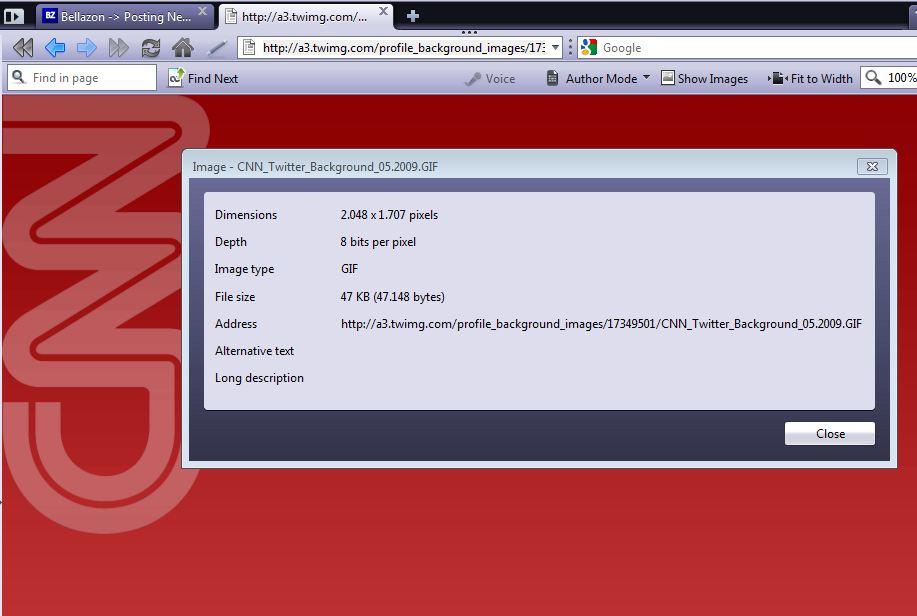This screenshot has height=616, width=917.
Task: Close the a3.twimg.com tab
Action: point(383,11)
